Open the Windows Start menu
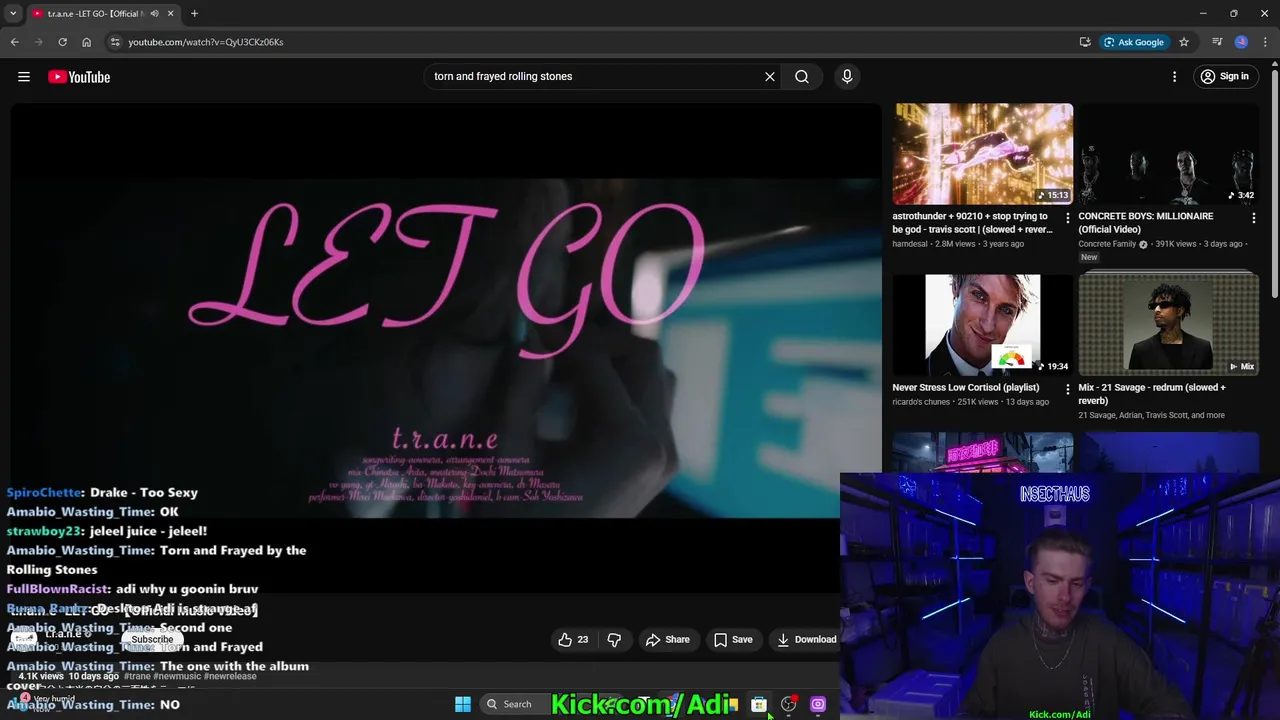 pyautogui.click(x=463, y=704)
